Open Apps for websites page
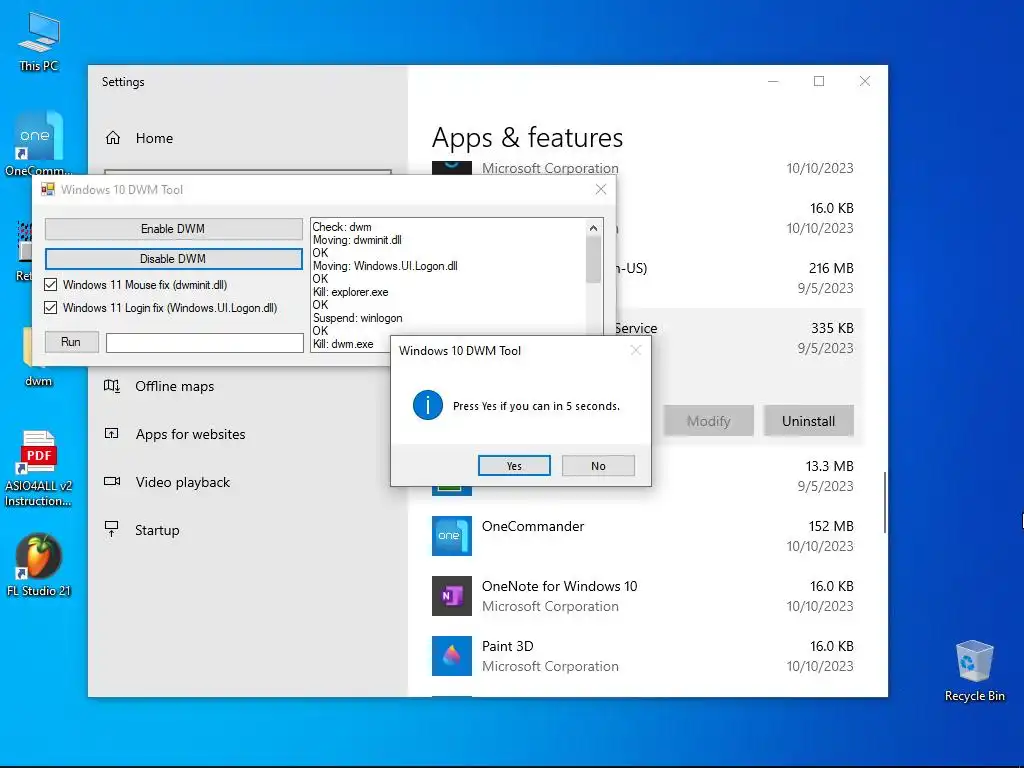The image size is (1024, 768). (190, 434)
